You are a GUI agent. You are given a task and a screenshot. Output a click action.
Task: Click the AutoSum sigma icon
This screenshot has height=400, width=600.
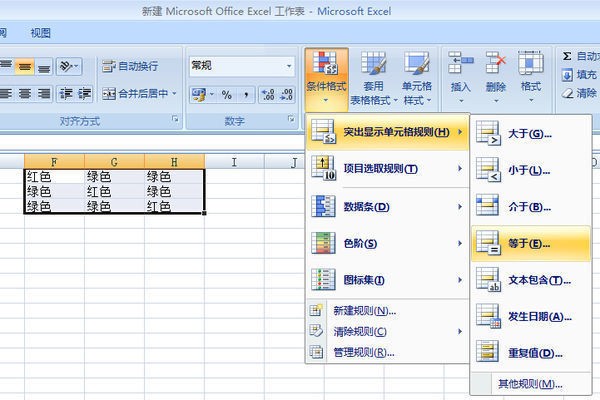pyautogui.click(x=567, y=56)
